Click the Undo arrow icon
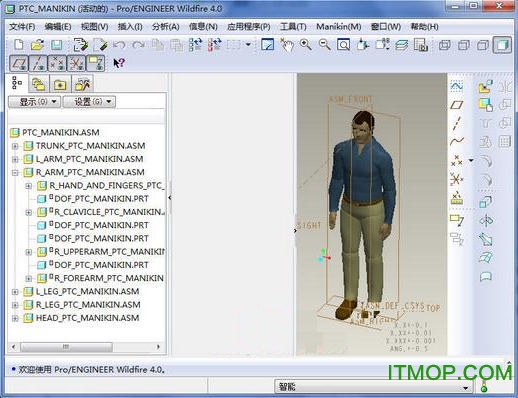 click(x=119, y=45)
